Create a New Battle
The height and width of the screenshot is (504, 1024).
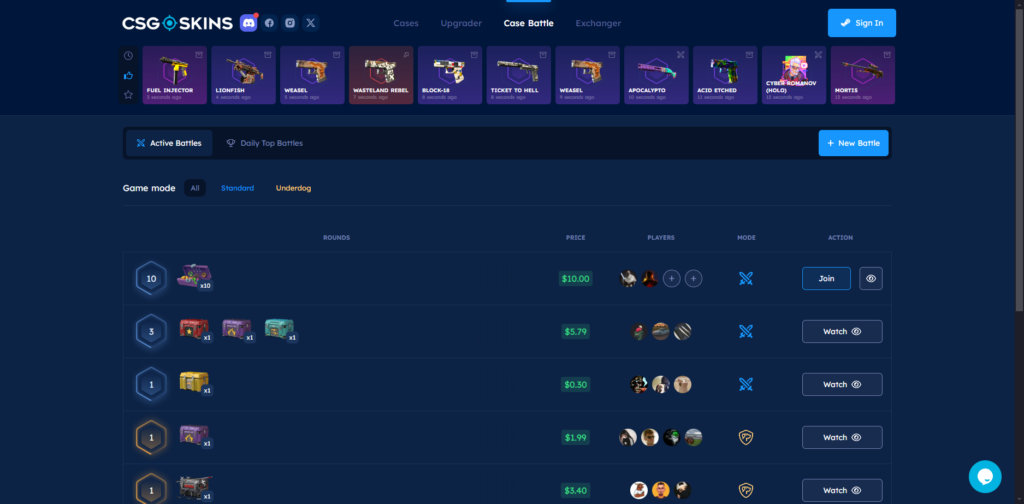pyautogui.click(x=854, y=143)
